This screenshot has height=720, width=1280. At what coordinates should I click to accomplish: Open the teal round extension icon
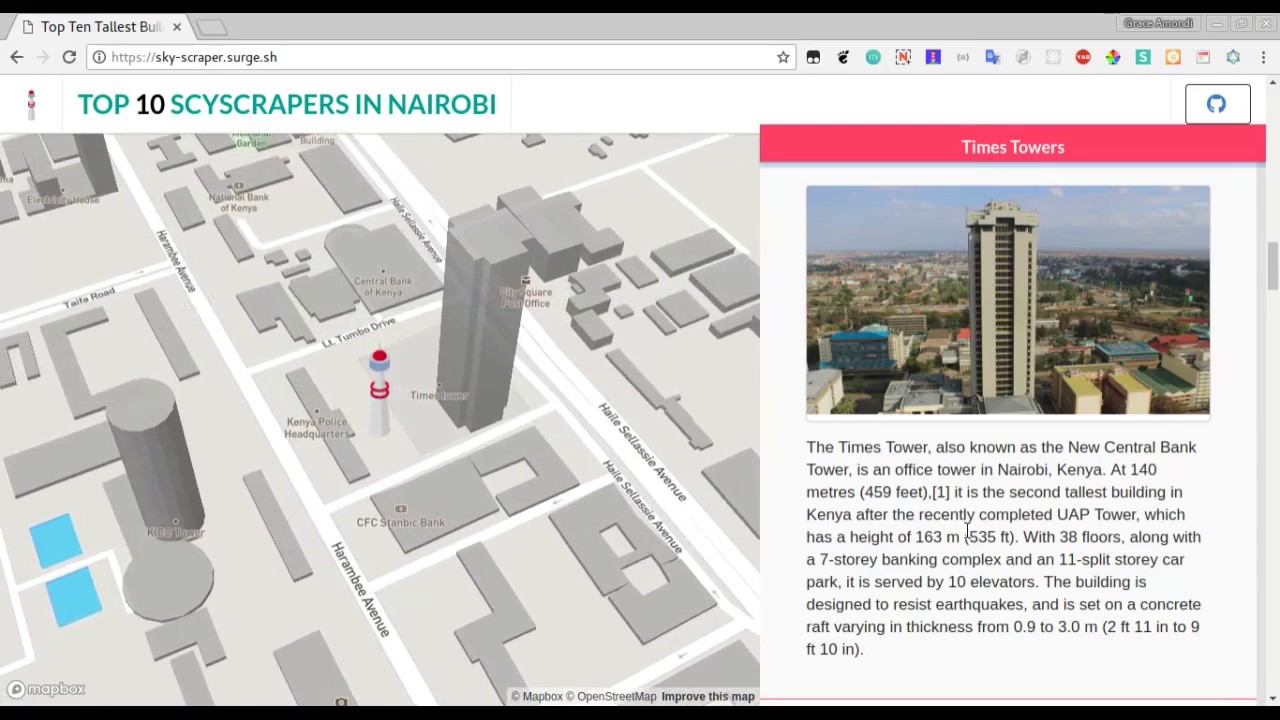pyautogui.click(x=873, y=57)
